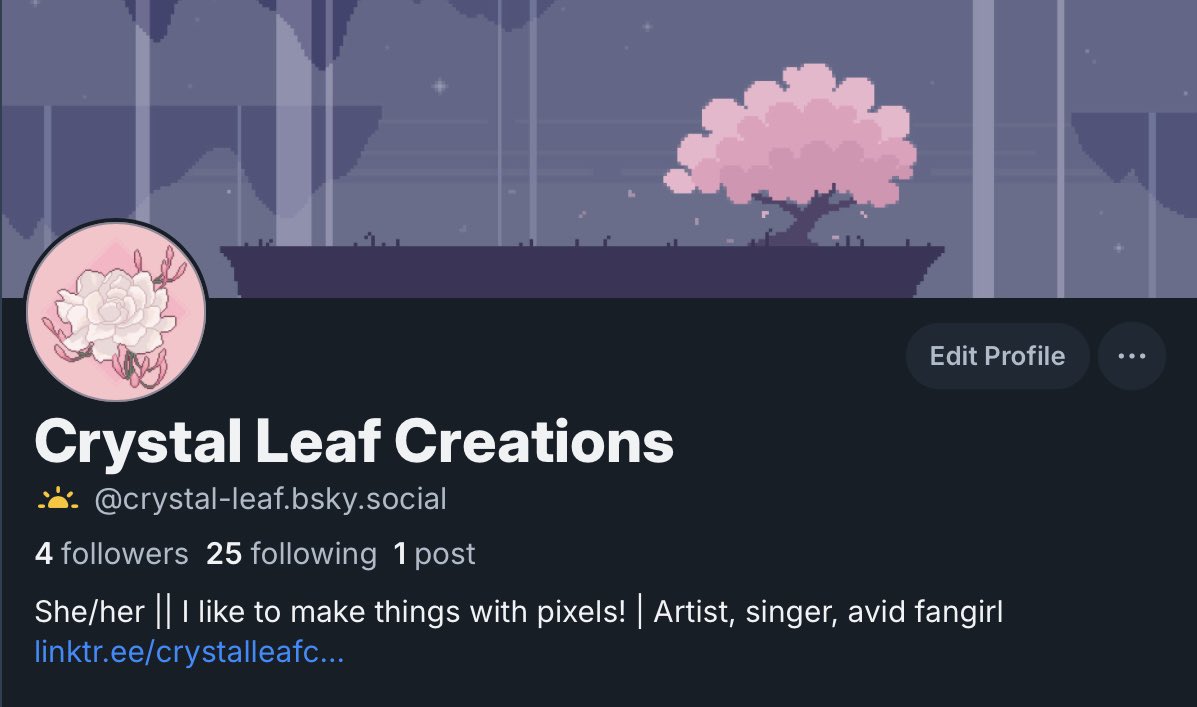Click the pixel cherry tree banner image
This screenshot has height=707, width=1197.
pyautogui.click(x=598, y=149)
